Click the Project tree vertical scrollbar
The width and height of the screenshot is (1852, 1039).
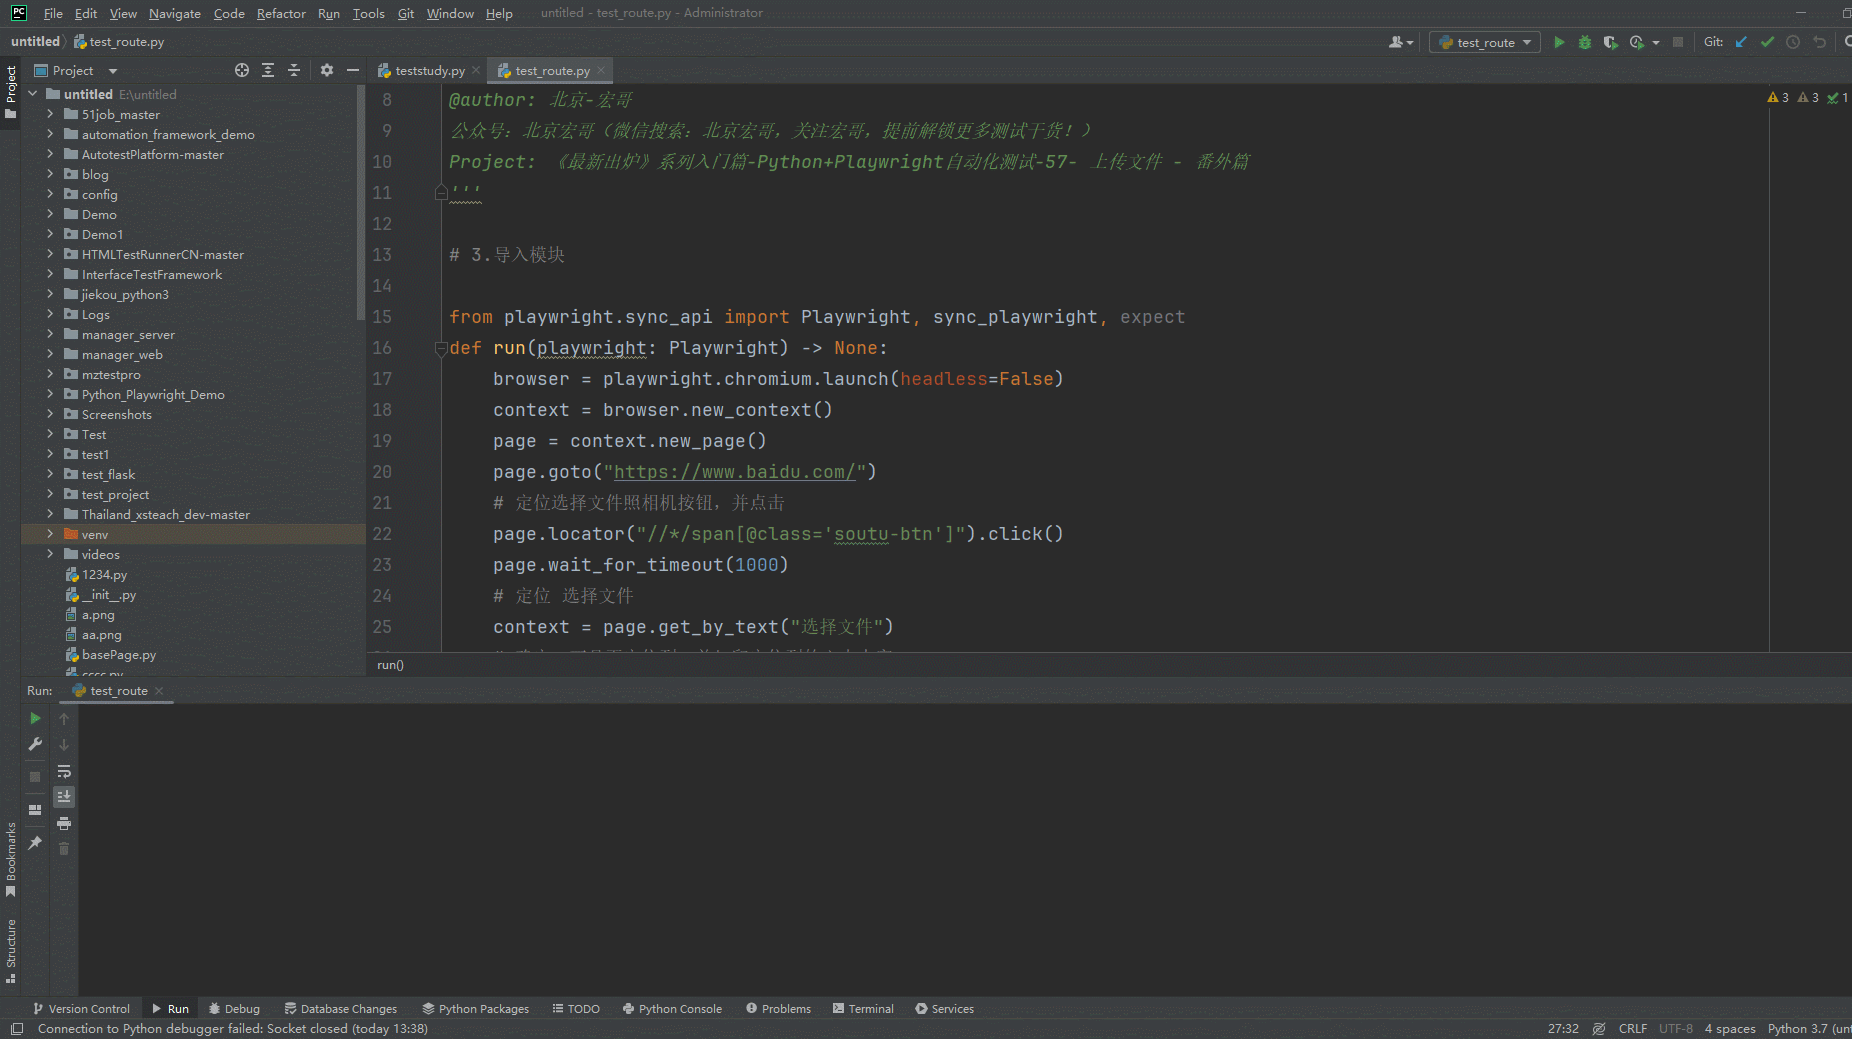361,200
